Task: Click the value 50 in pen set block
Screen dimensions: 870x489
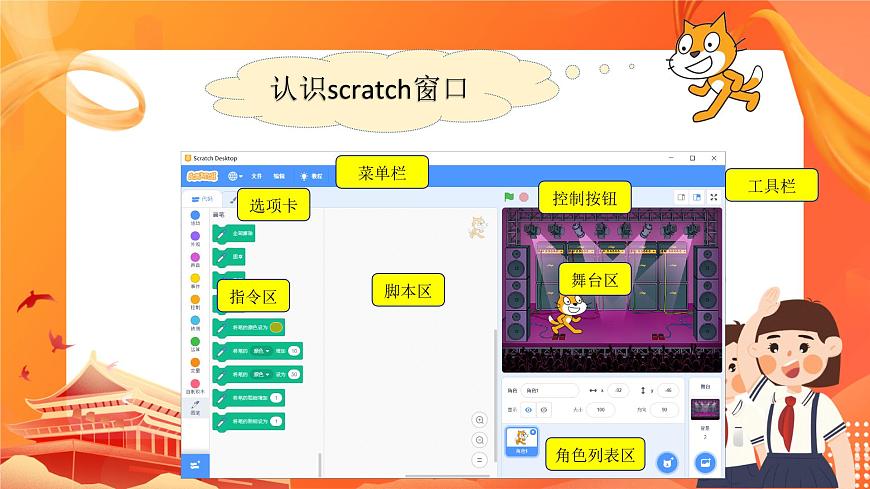Action: [x=294, y=375]
